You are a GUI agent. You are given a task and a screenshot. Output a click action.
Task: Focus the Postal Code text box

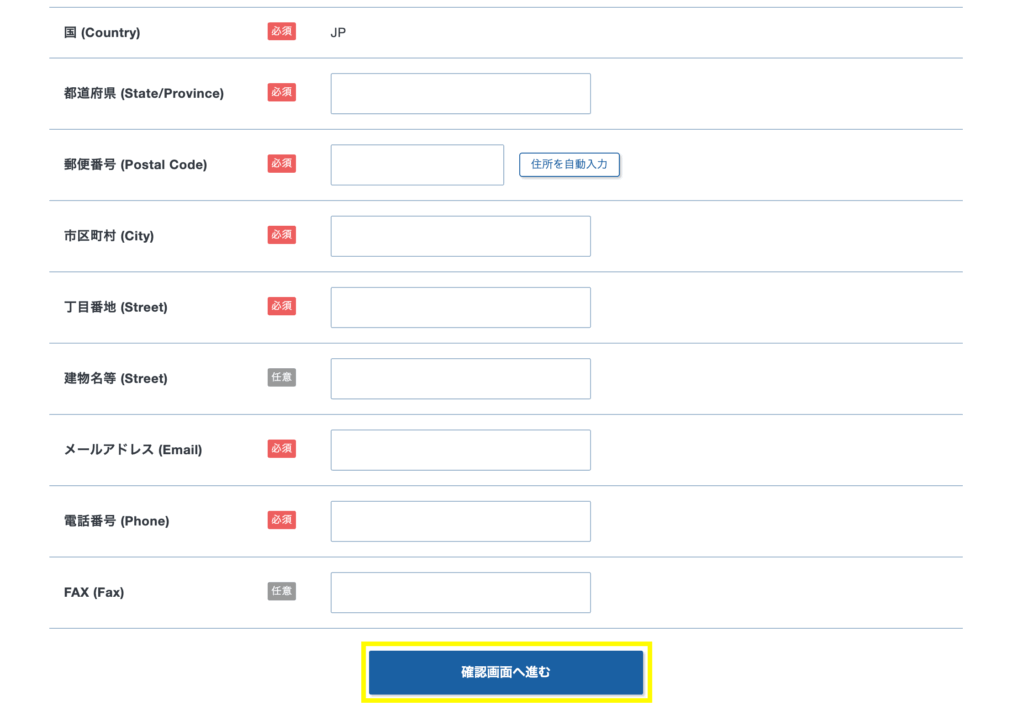click(417, 165)
